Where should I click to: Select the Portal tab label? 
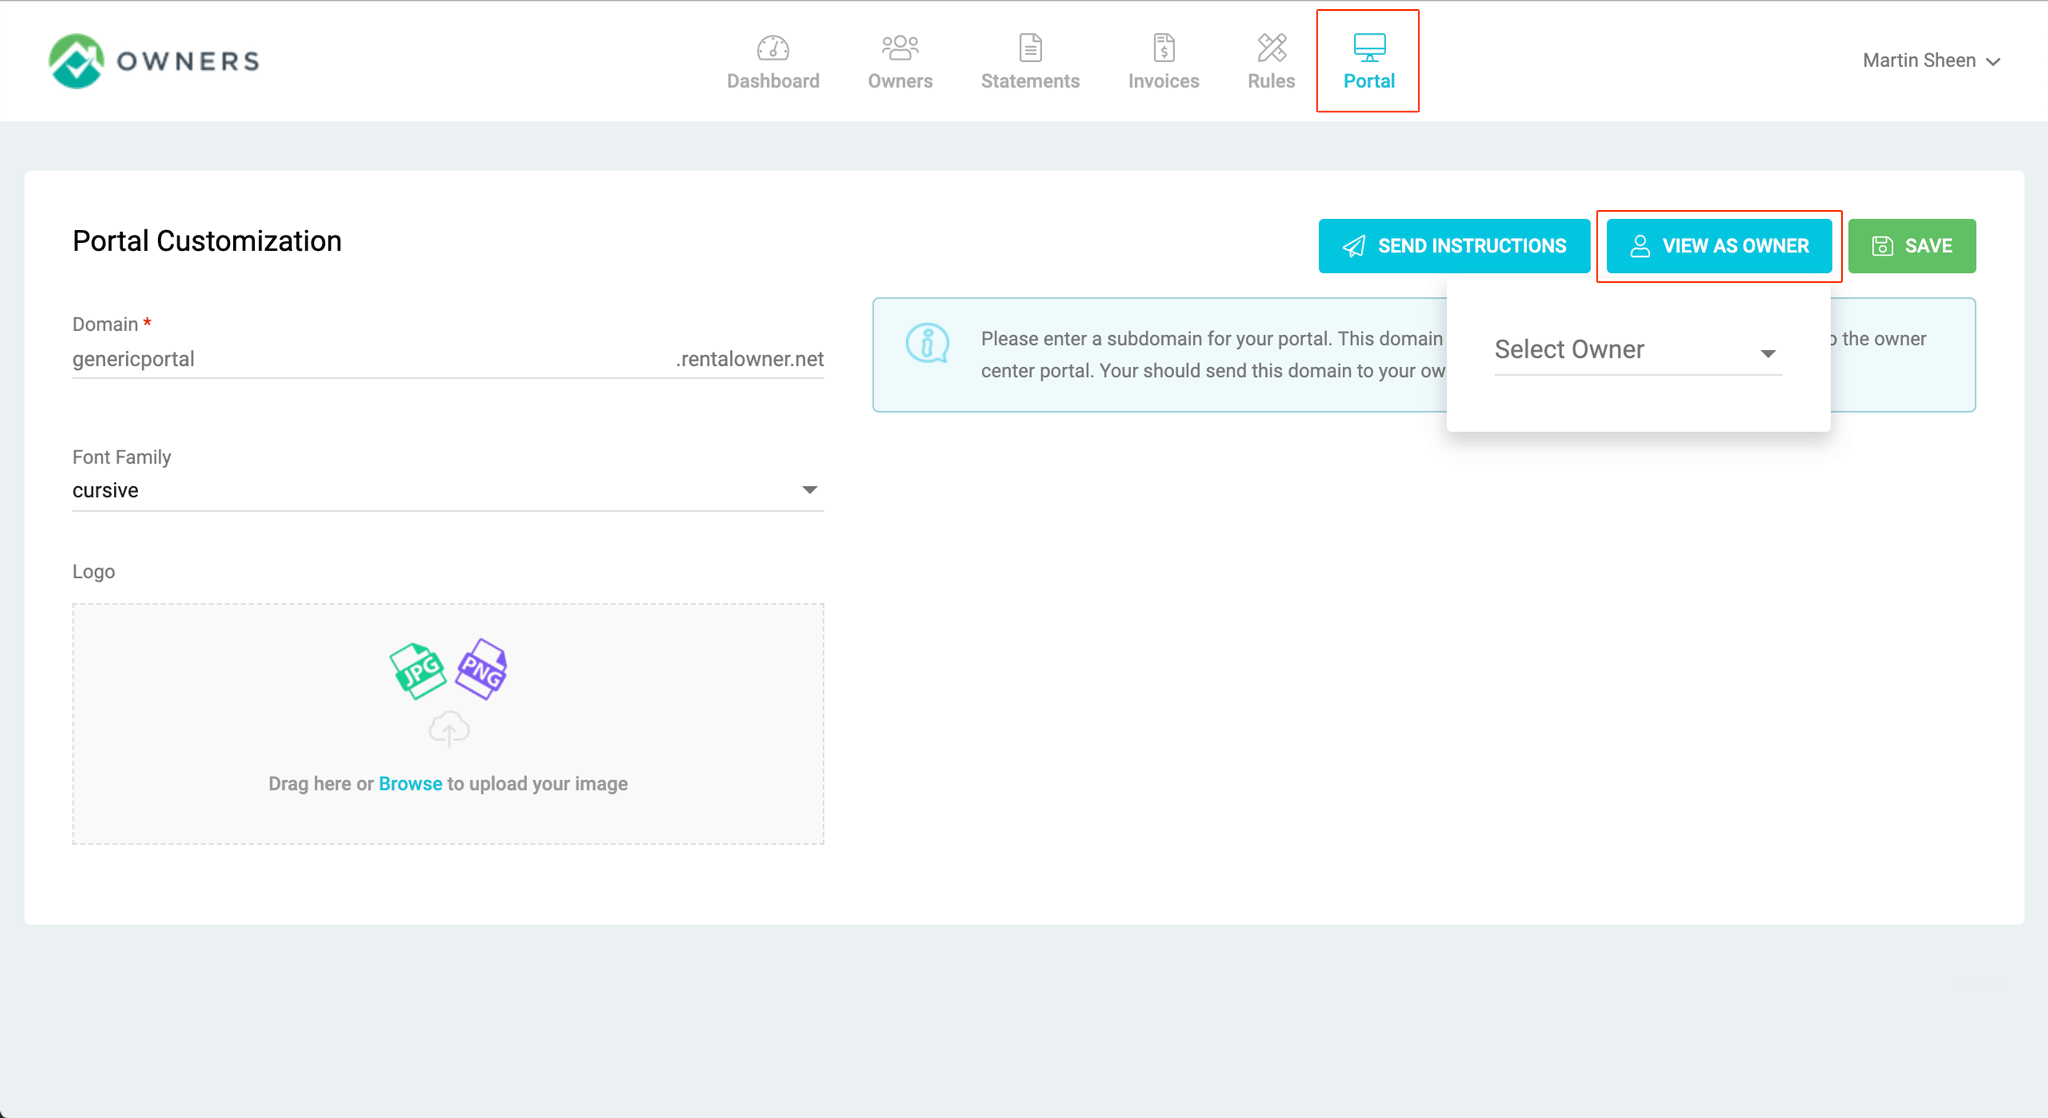pos(1369,81)
